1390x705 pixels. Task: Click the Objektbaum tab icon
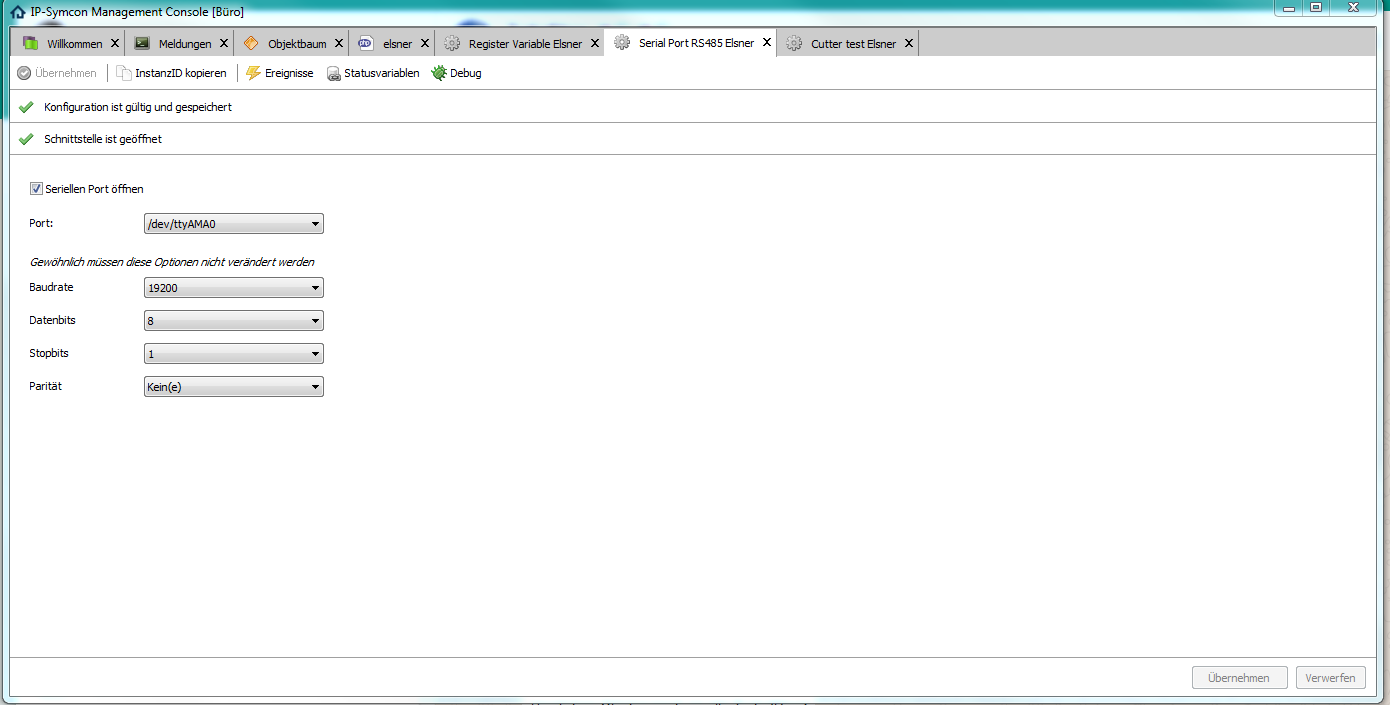(251, 43)
